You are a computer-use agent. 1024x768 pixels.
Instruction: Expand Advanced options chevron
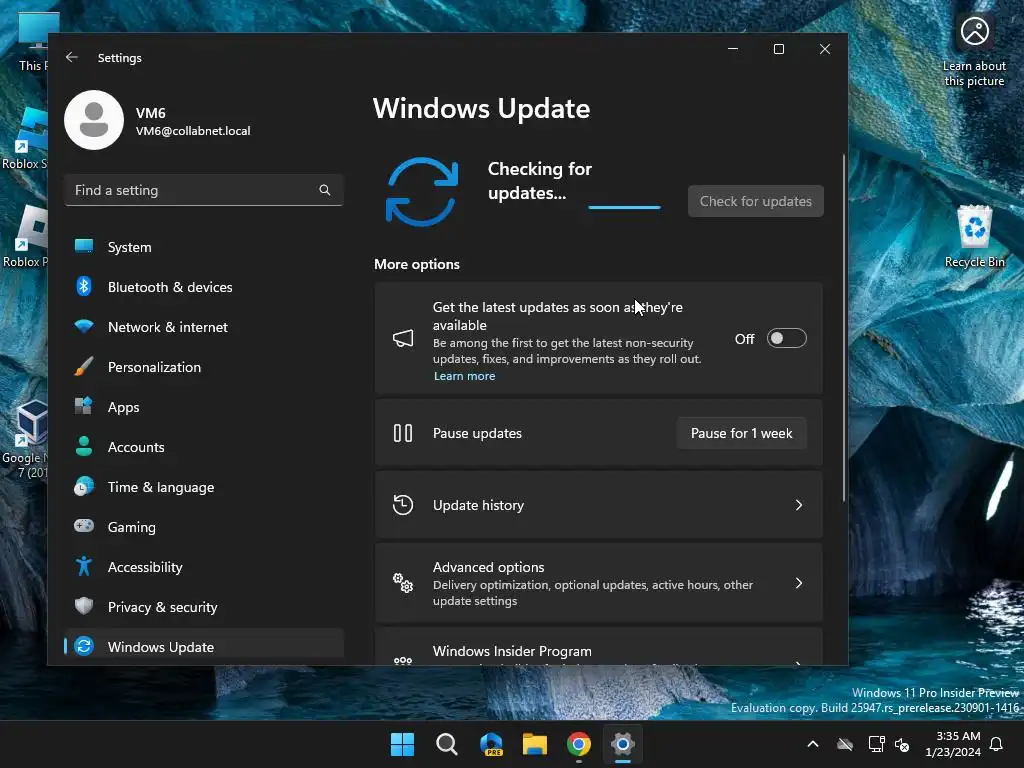[x=799, y=583]
